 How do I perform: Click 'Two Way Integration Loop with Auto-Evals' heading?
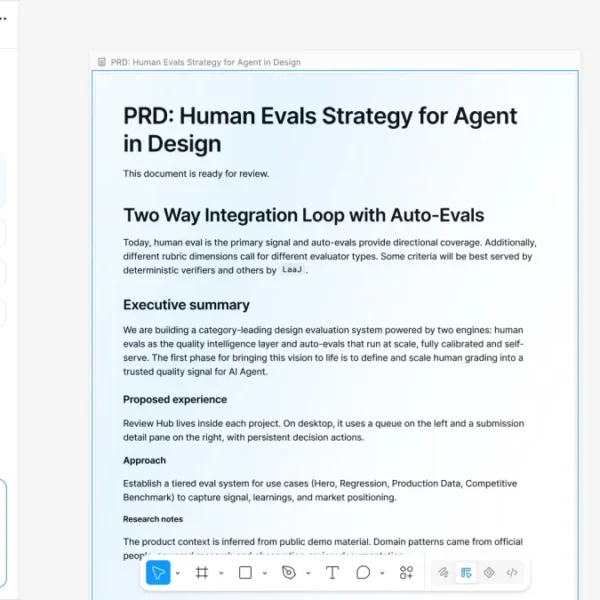click(304, 215)
